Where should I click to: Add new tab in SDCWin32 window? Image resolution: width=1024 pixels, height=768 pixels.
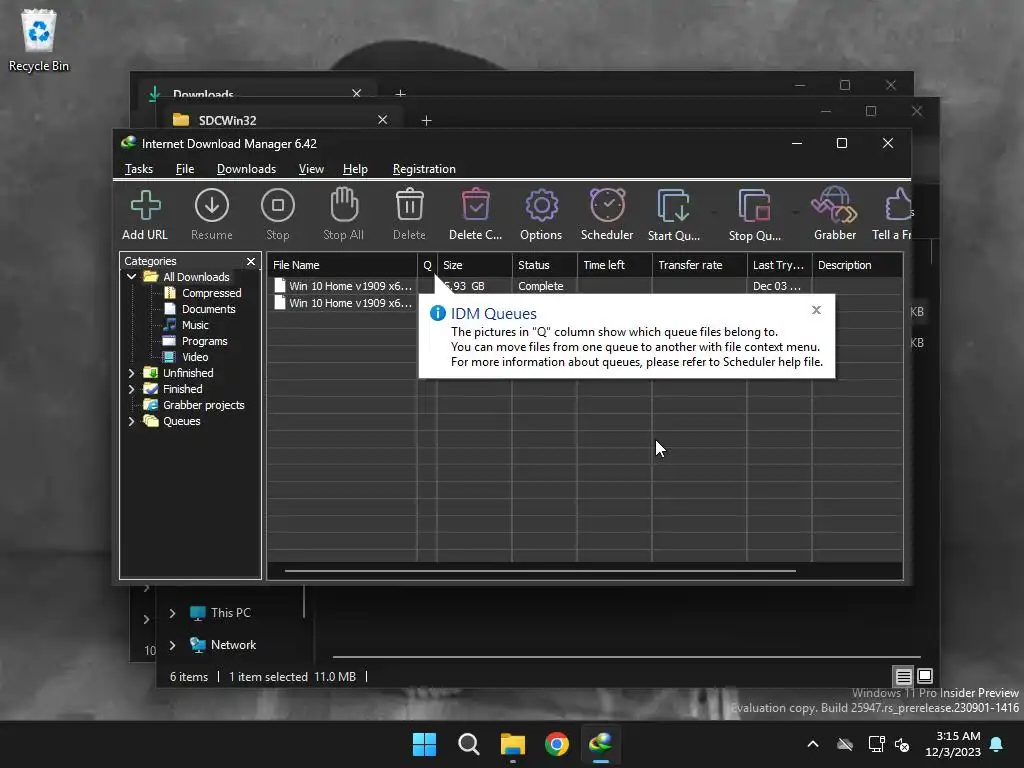pyautogui.click(x=426, y=121)
